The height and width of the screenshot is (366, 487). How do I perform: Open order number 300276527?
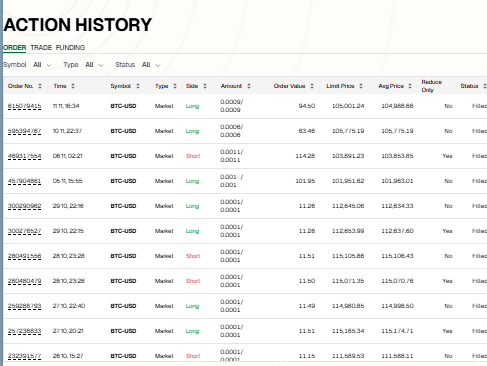[24, 231]
